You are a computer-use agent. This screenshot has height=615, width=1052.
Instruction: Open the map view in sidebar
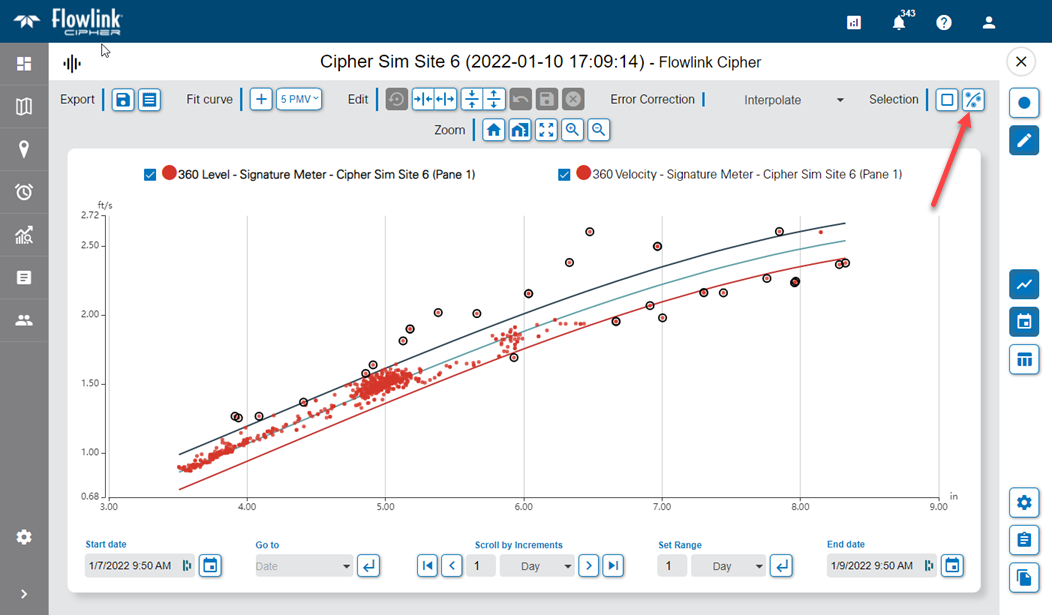pyautogui.click(x=24, y=106)
